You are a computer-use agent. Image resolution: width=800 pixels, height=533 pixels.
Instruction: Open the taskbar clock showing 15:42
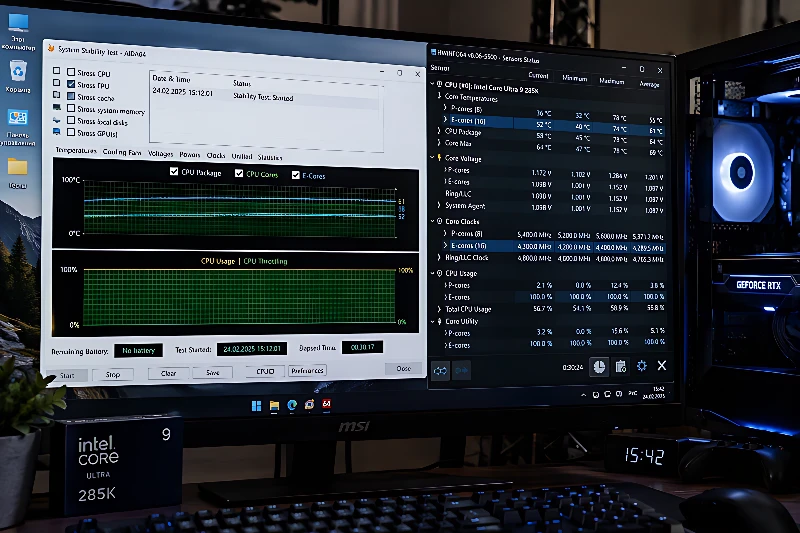pos(654,393)
